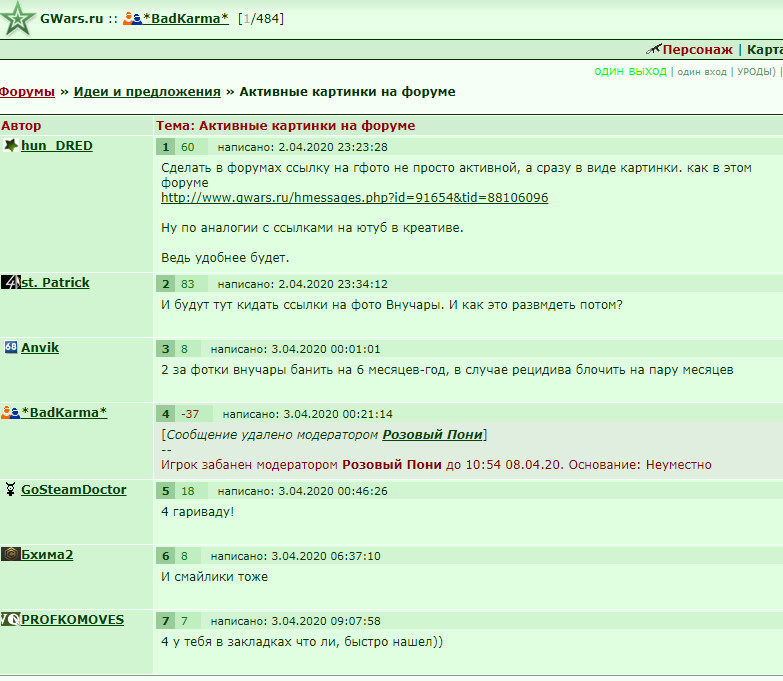
Task: Click the green star GWars logo
Action: click(x=18, y=19)
